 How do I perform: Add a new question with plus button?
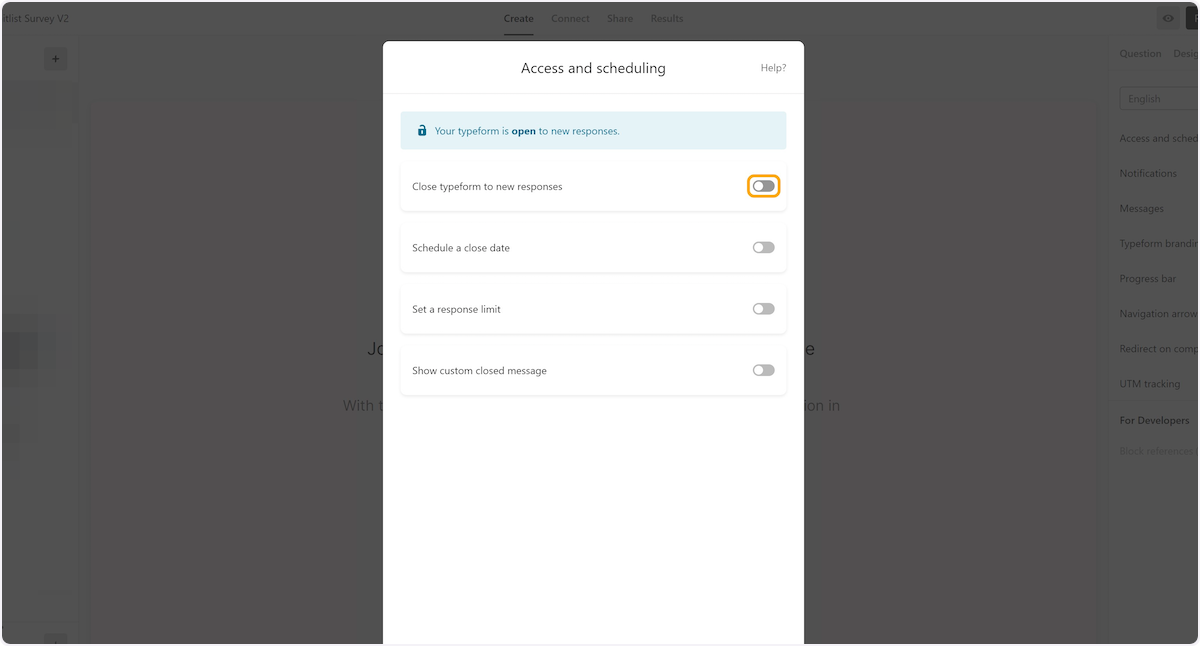(56, 59)
